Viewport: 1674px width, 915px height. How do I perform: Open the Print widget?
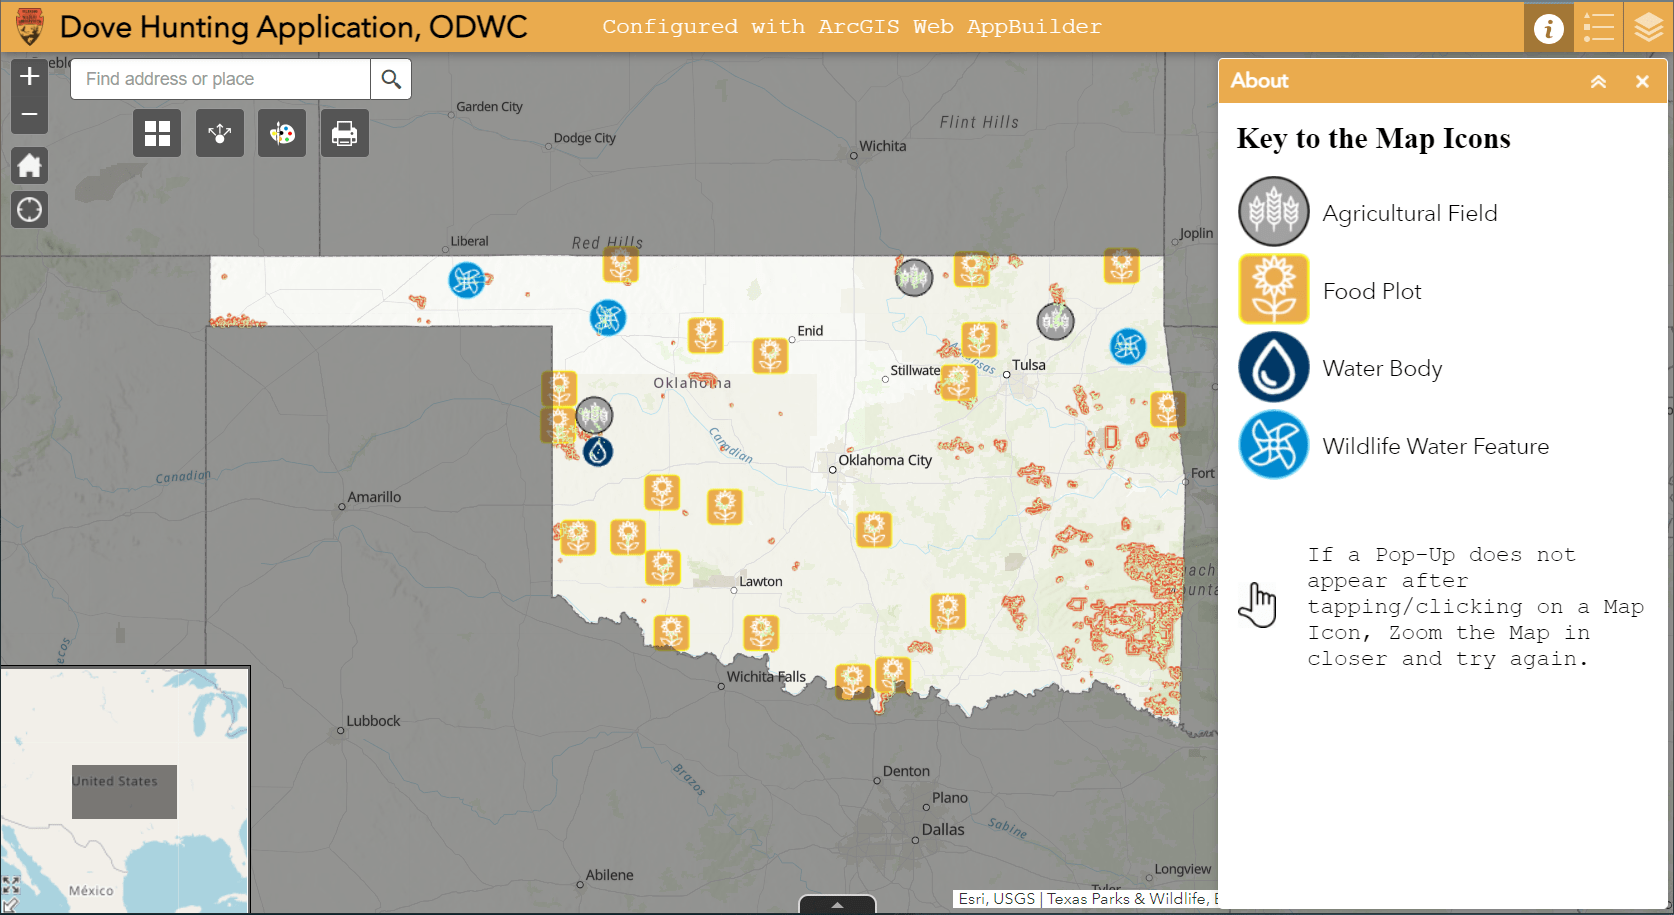(344, 132)
